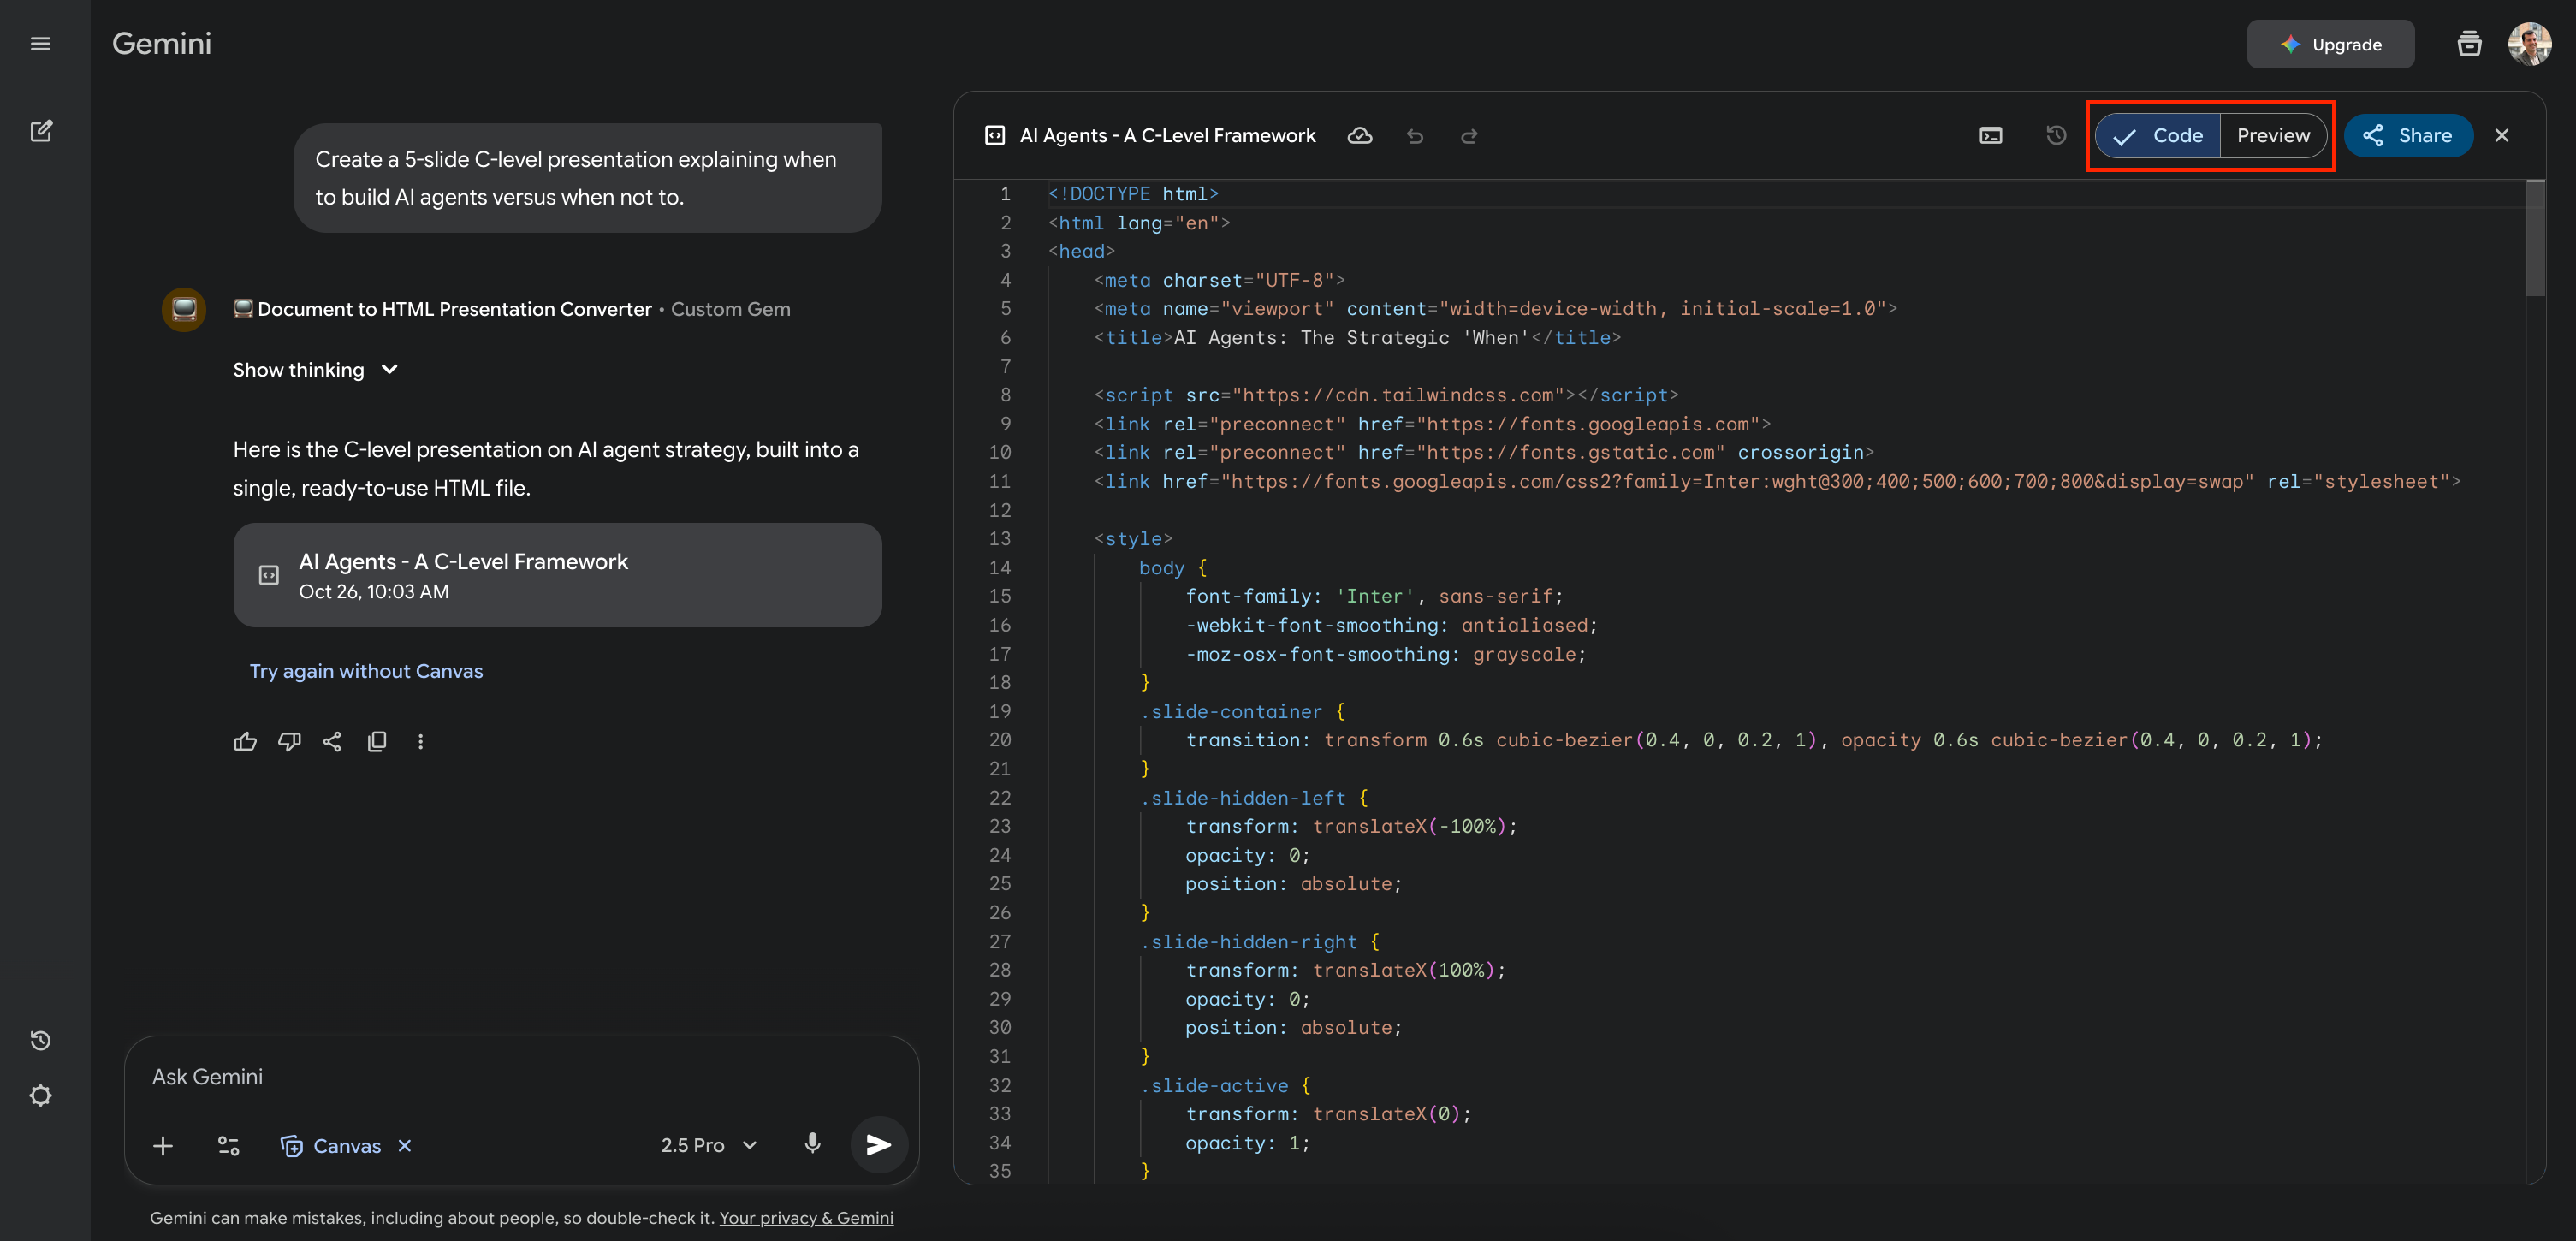The width and height of the screenshot is (2576, 1241).
Task: Click the undo arrow in canvas header
Action: pos(1414,136)
